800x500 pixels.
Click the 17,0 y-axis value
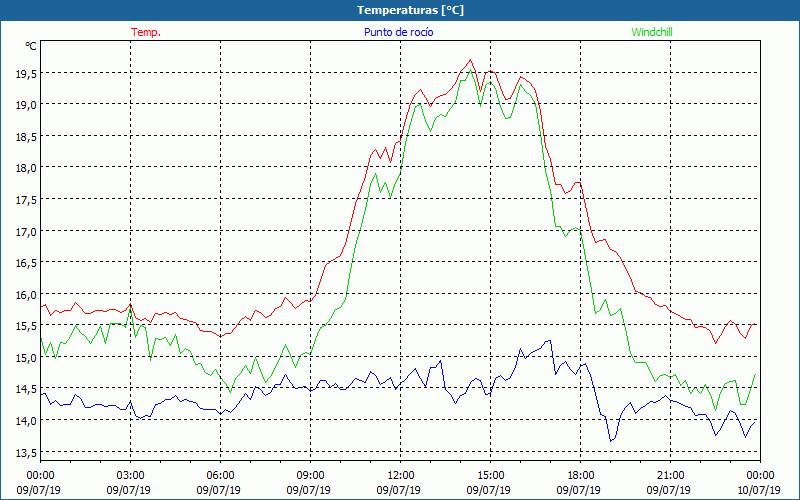(x=26, y=232)
